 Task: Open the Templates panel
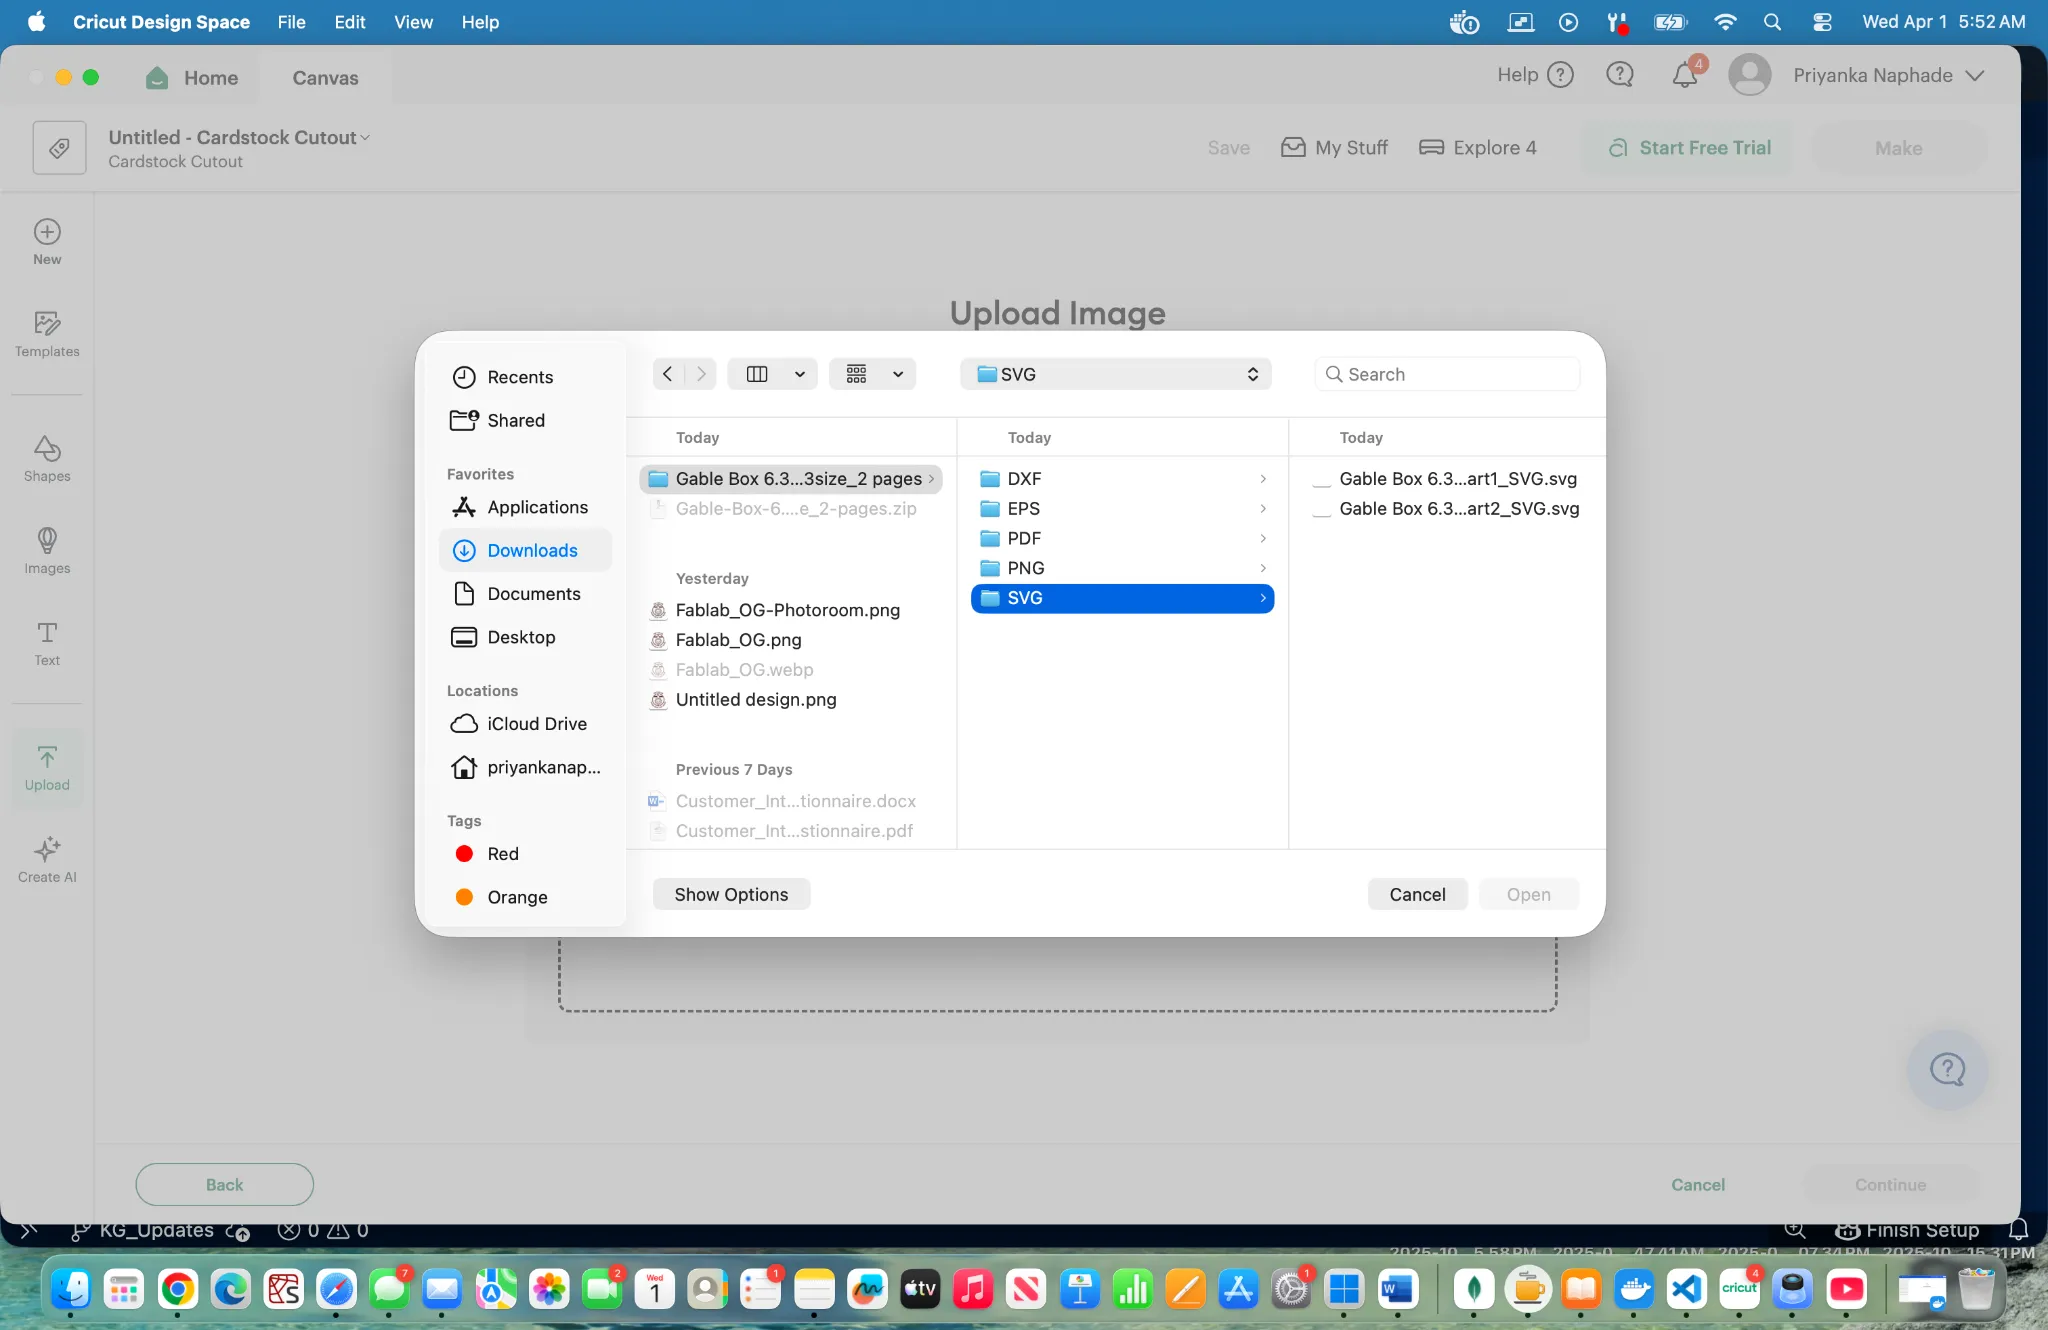tap(47, 335)
